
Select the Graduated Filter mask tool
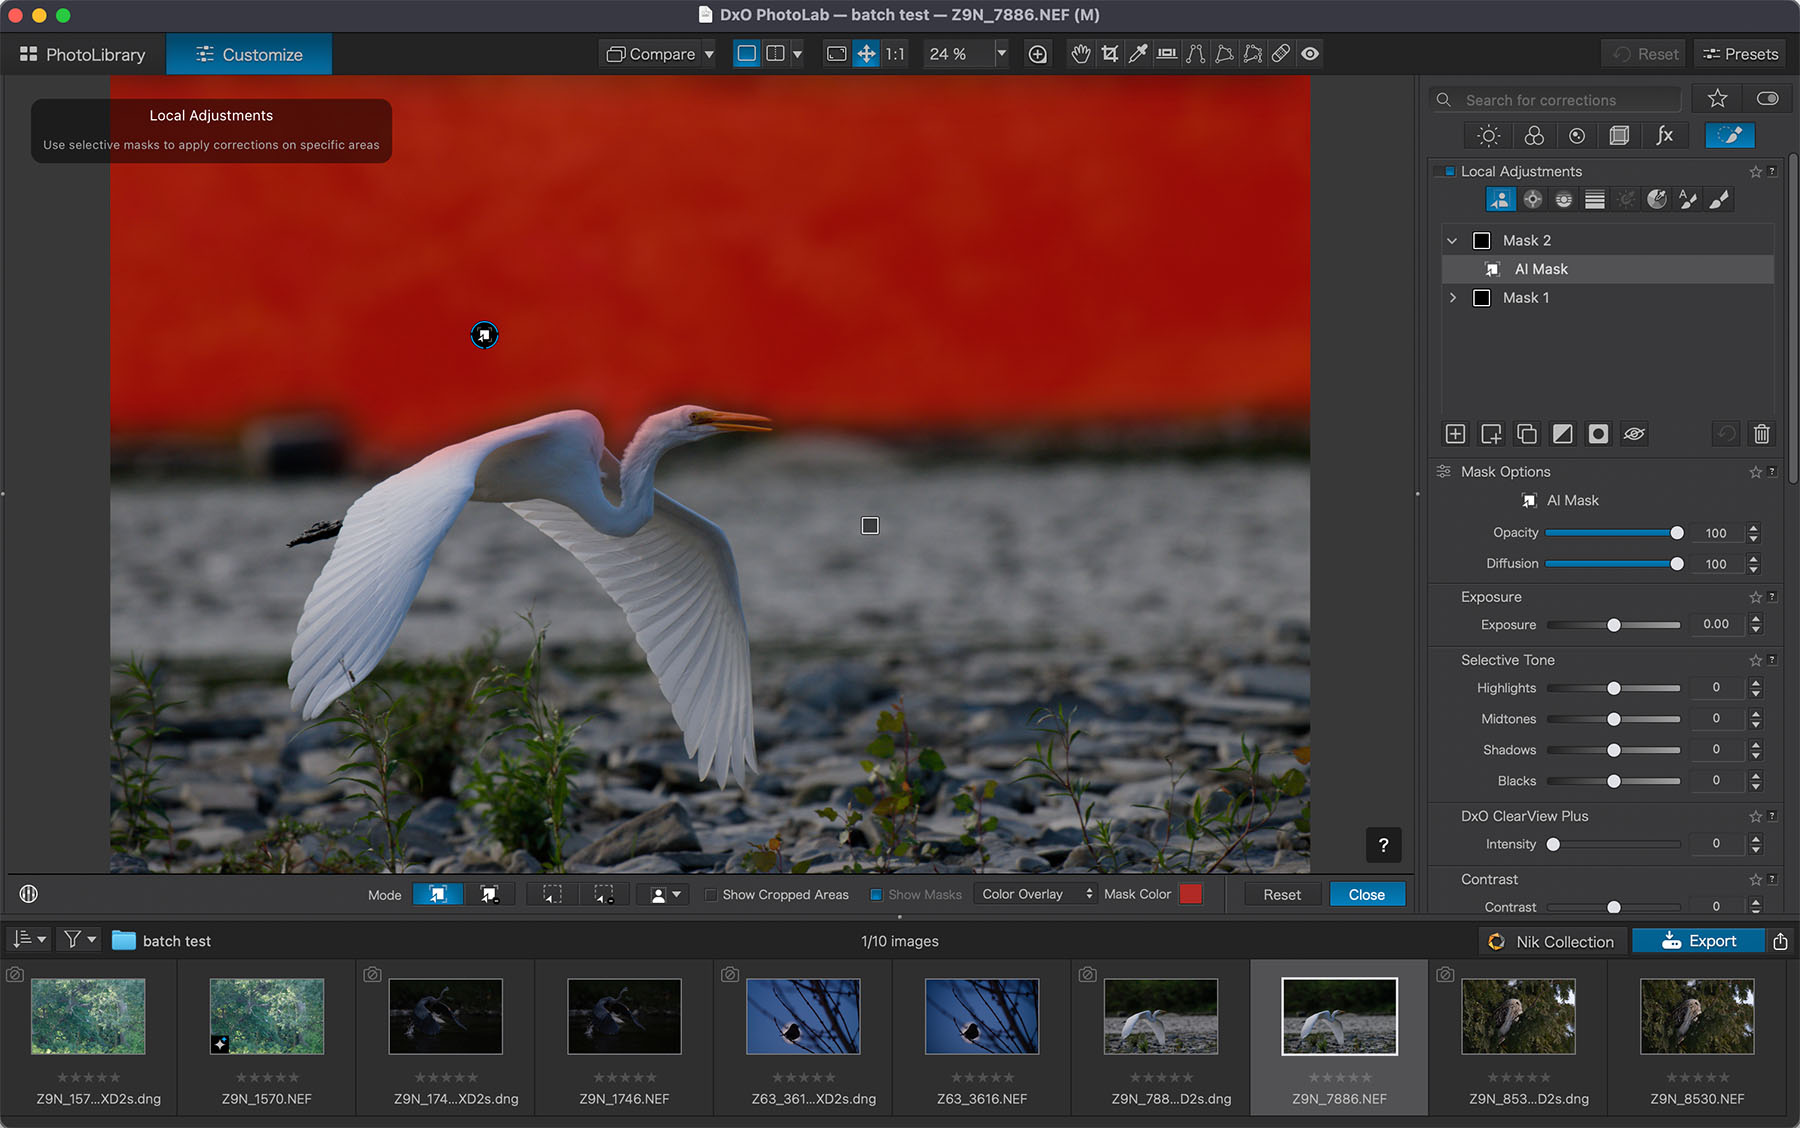1595,200
